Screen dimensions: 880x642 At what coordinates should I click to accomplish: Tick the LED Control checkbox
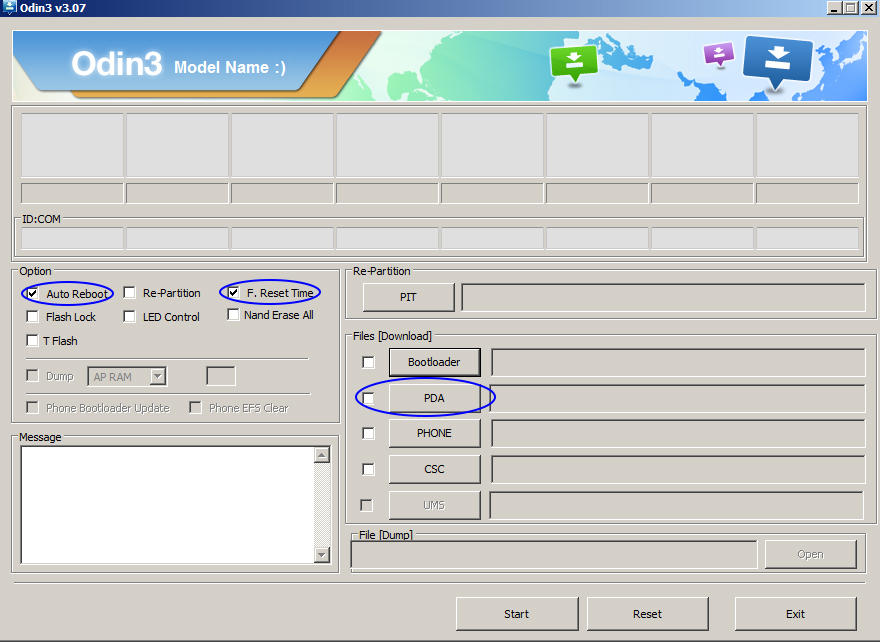pyautogui.click(x=130, y=317)
